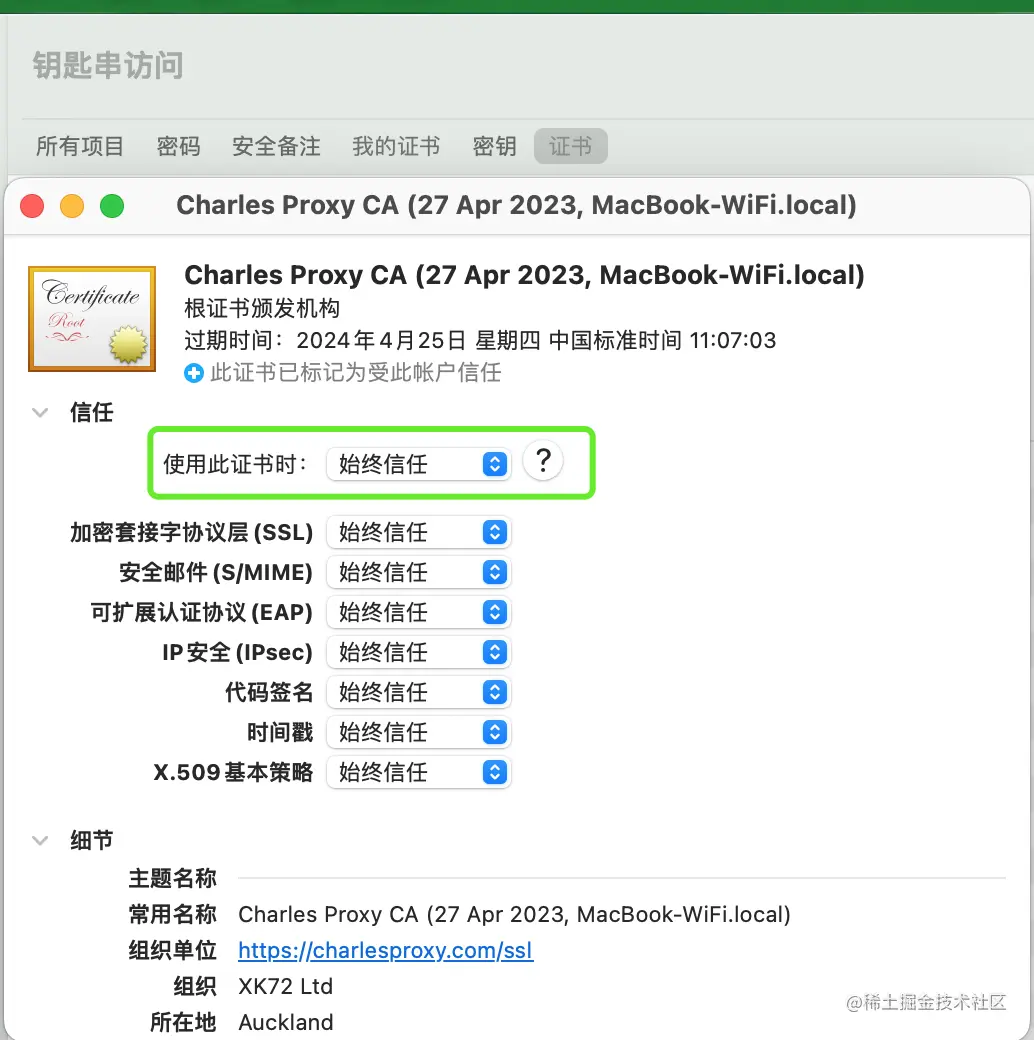Close the certificate window with red button
This screenshot has height=1040, width=1034.
(x=32, y=206)
